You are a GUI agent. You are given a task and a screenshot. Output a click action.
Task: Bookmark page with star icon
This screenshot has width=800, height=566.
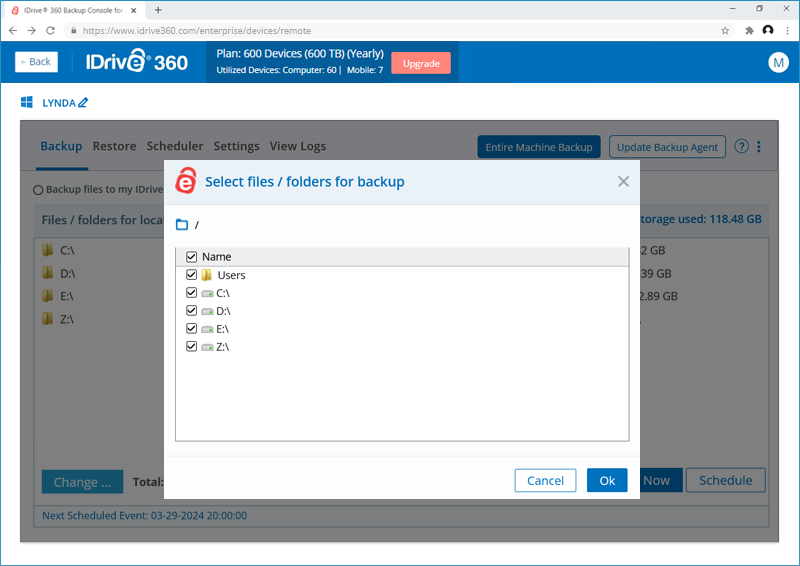725,31
